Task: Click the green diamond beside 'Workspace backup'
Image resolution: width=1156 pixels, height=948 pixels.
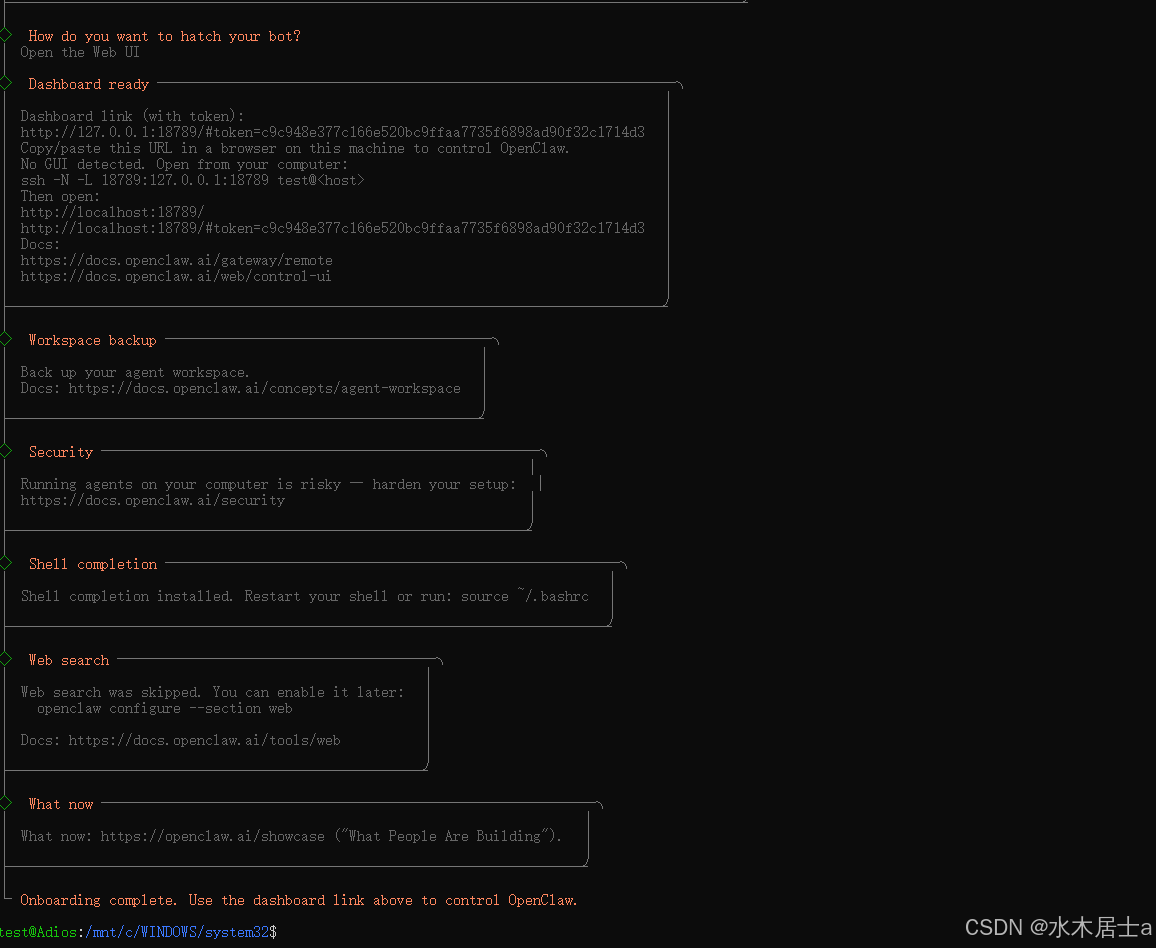Action: tap(5, 339)
